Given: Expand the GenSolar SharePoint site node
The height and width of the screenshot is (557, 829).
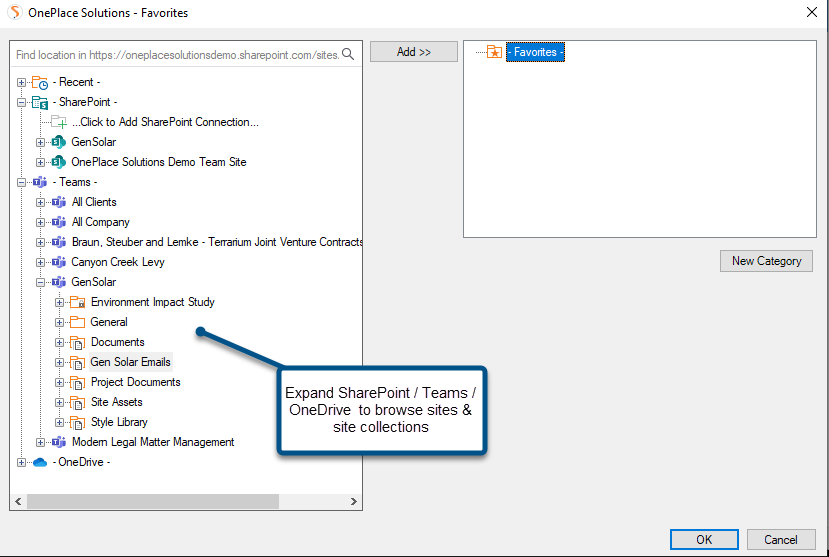Looking at the screenshot, I should 40,142.
